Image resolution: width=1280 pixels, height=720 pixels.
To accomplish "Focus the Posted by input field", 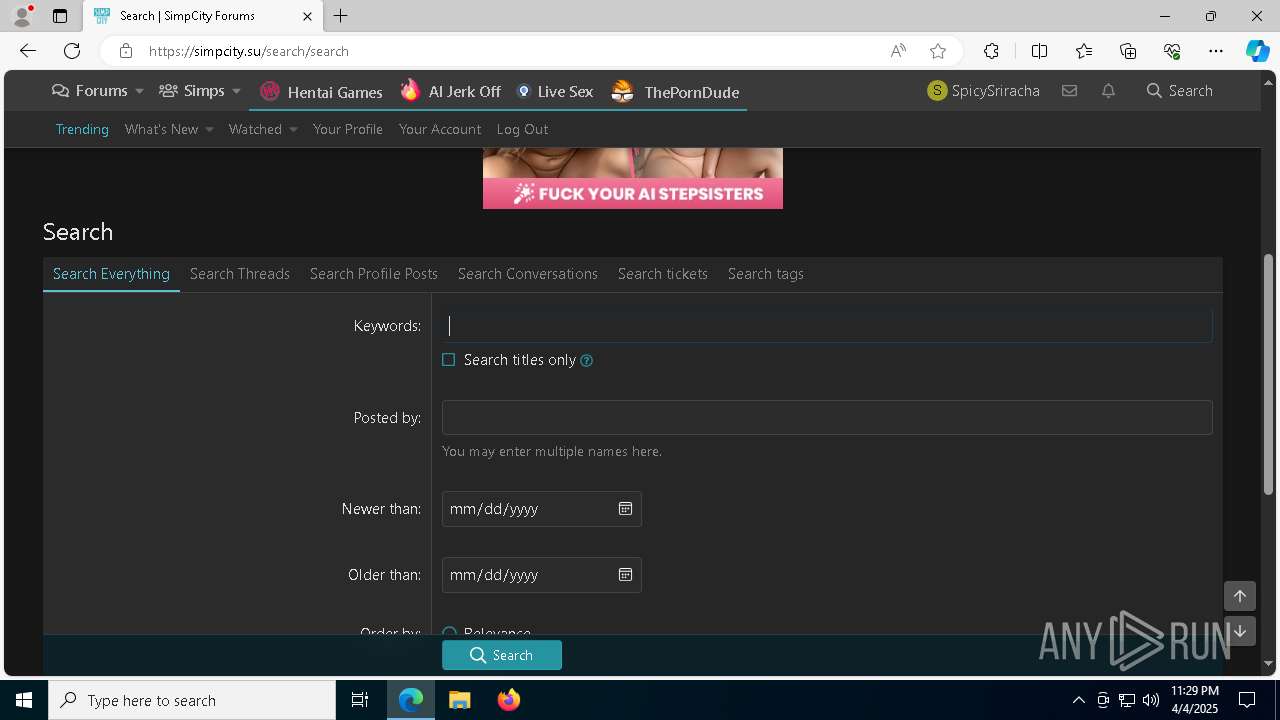I will 827,418.
